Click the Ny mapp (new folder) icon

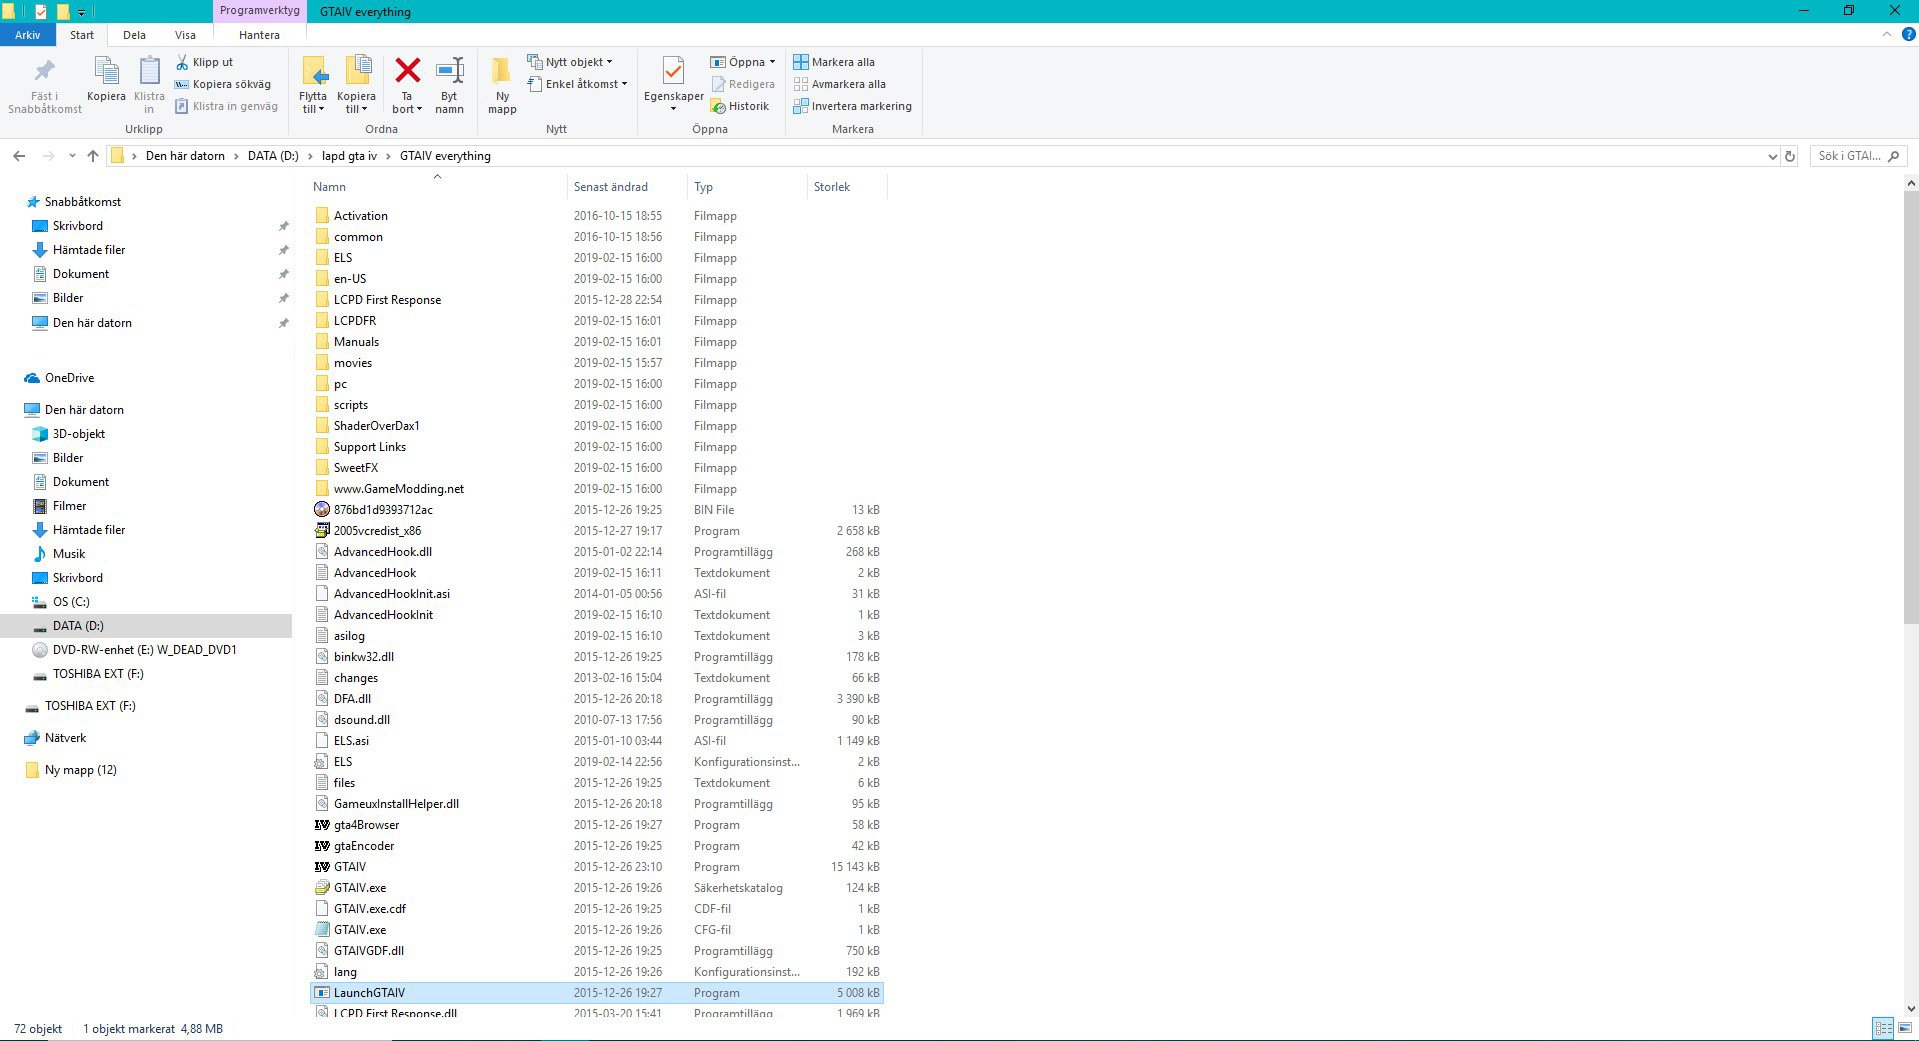[x=502, y=73]
